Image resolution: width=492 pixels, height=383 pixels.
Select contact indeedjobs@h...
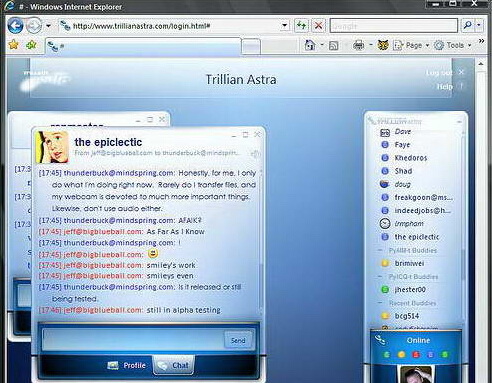point(422,211)
